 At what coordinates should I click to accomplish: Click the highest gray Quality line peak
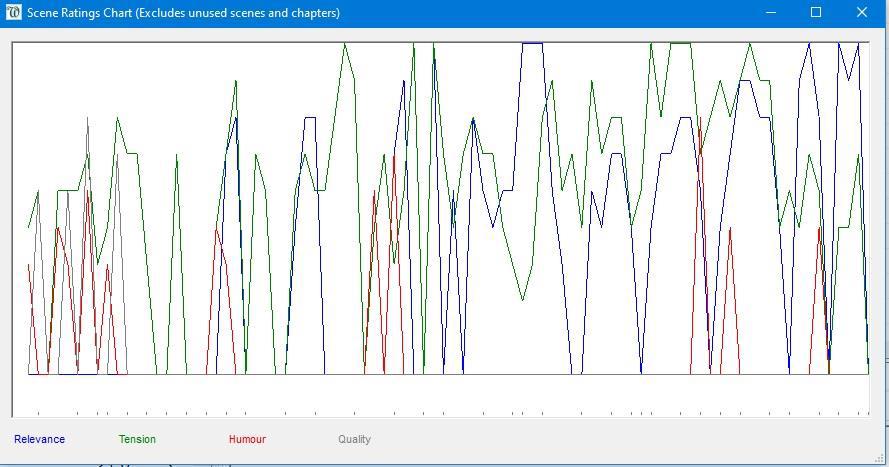88,118
